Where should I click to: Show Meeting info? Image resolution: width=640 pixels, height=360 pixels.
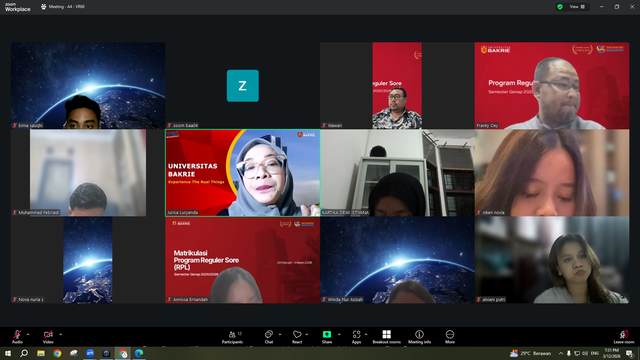[419, 337]
